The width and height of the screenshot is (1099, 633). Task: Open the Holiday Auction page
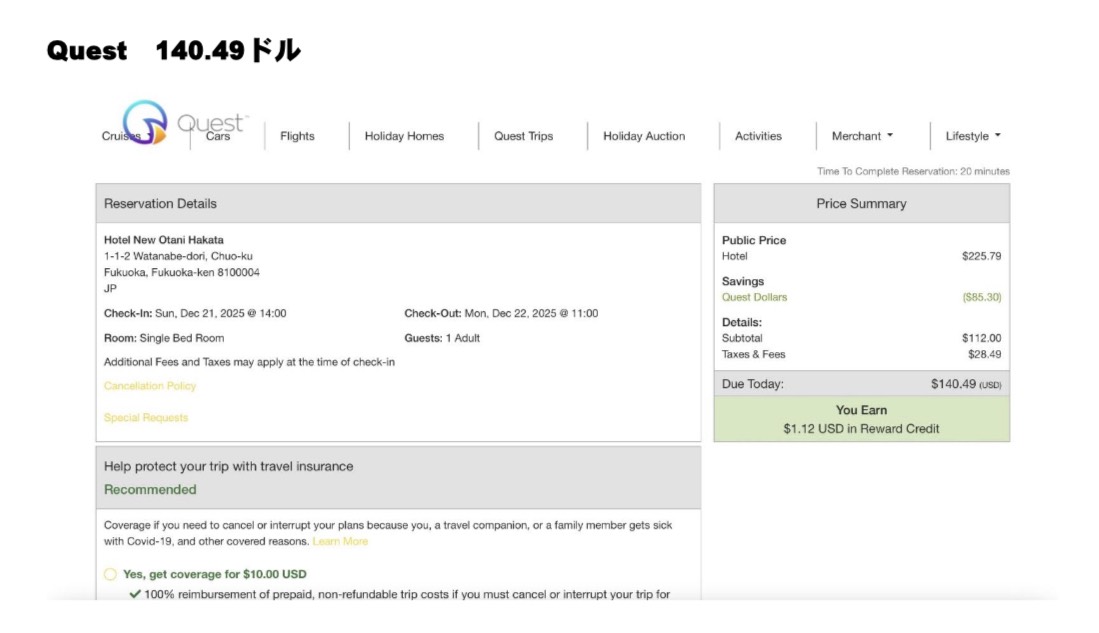[x=644, y=136]
